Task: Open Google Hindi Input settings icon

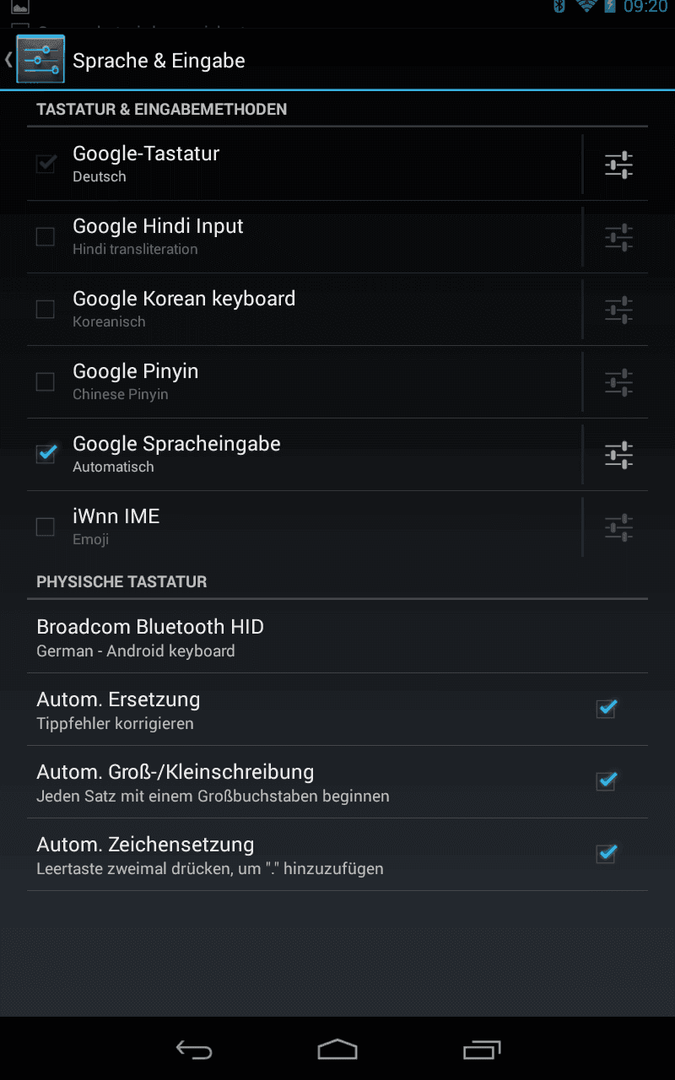Action: 619,238
